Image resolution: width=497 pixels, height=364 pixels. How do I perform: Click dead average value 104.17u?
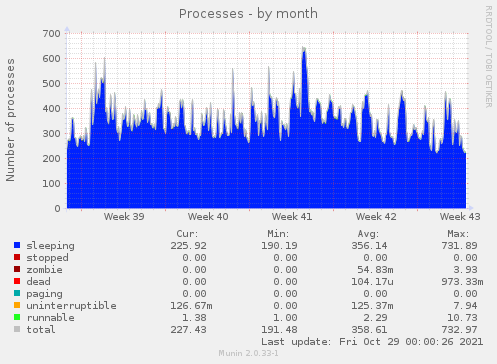tap(372, 282)
